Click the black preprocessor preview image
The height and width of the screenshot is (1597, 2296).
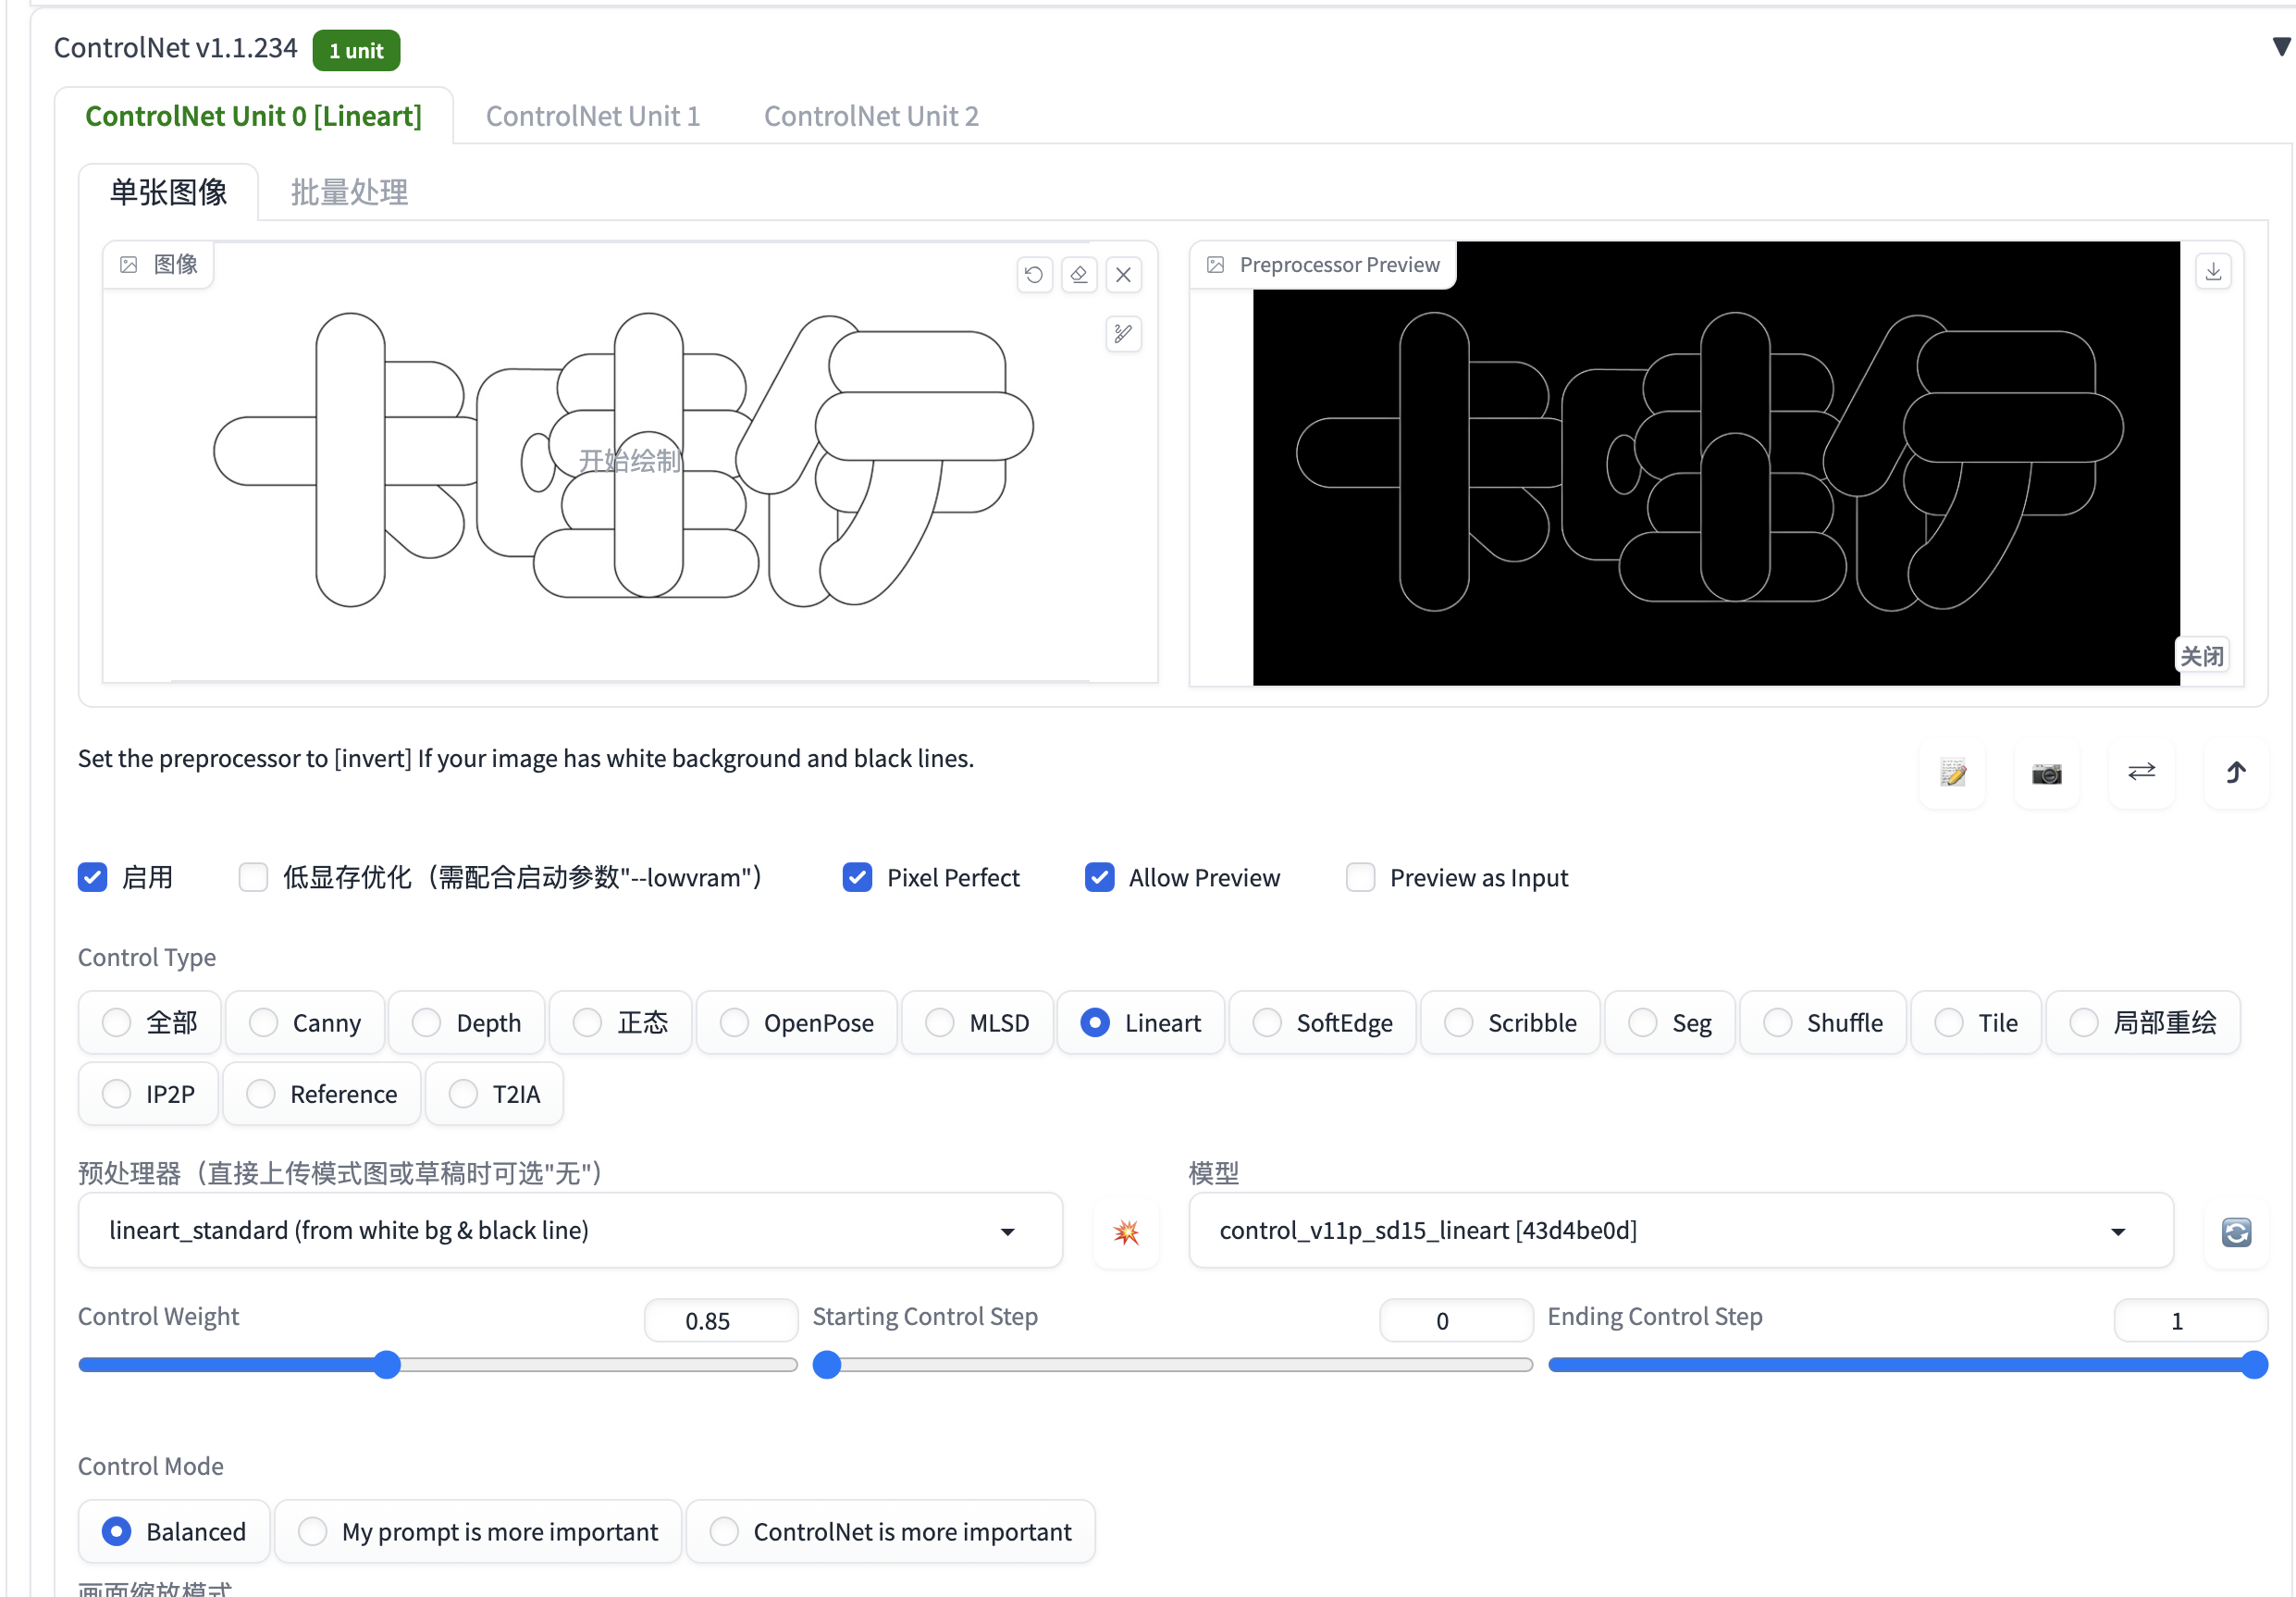[x=1716, y=463]
